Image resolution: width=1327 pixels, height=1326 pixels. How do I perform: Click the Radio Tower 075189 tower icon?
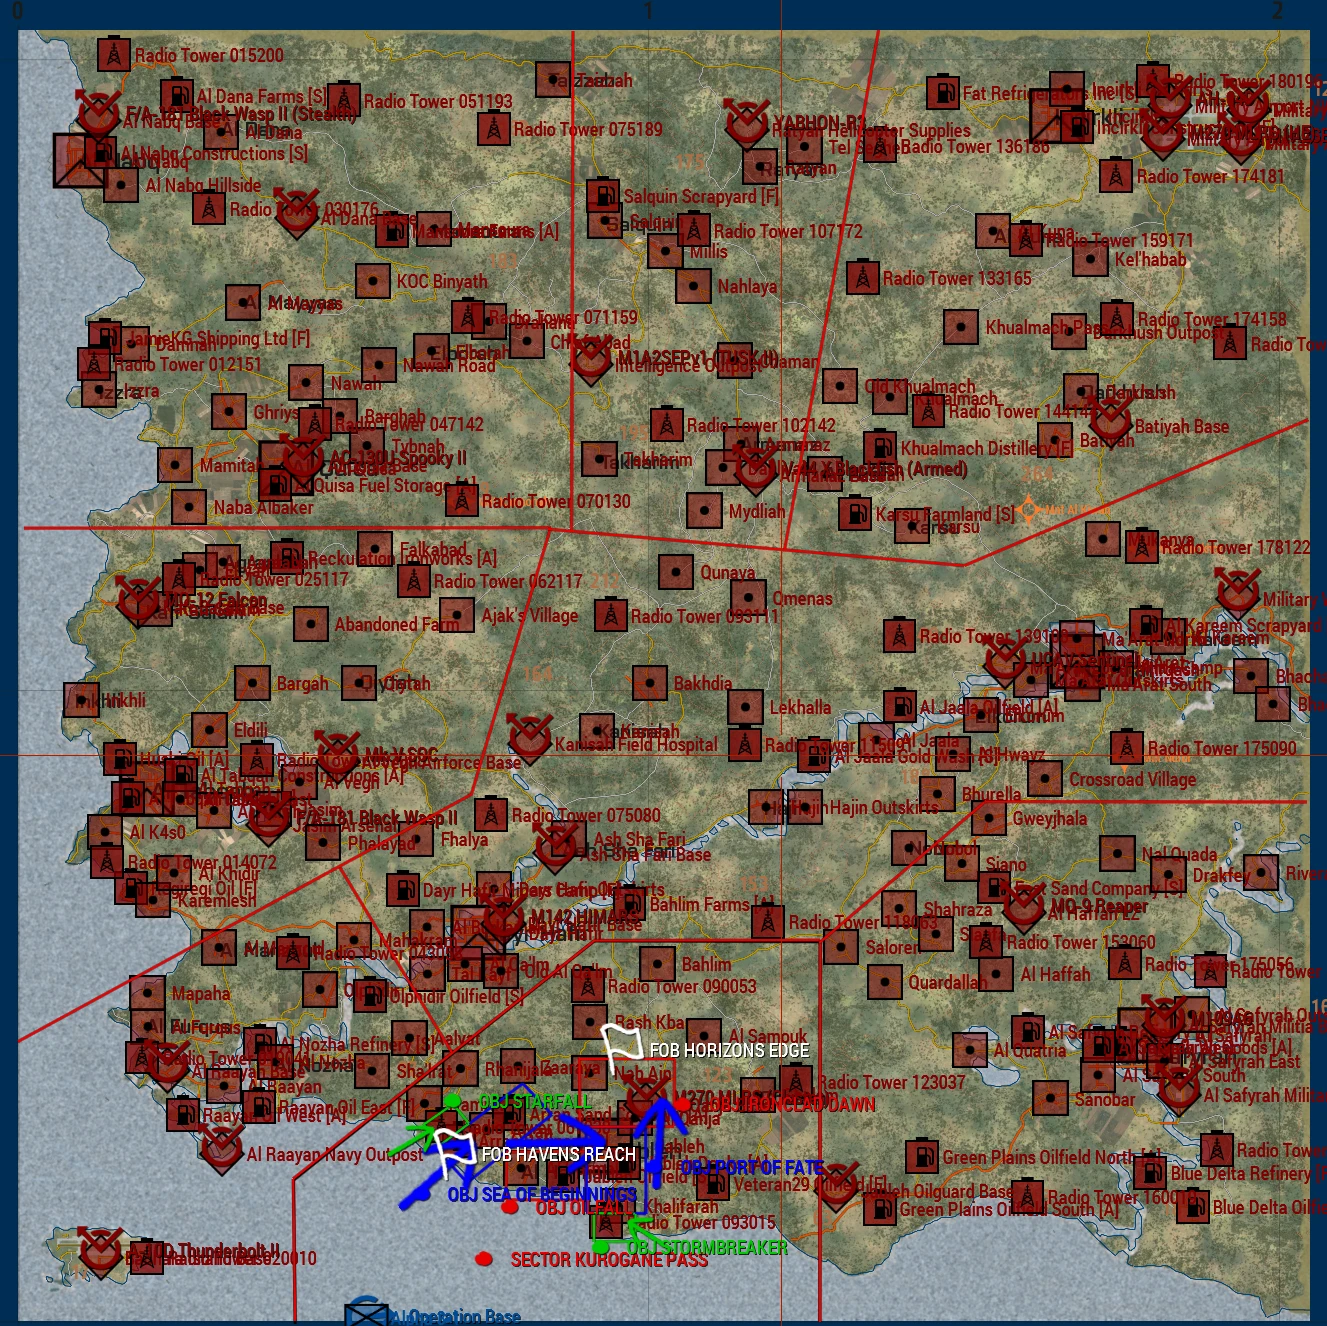[x=492, y=129]
